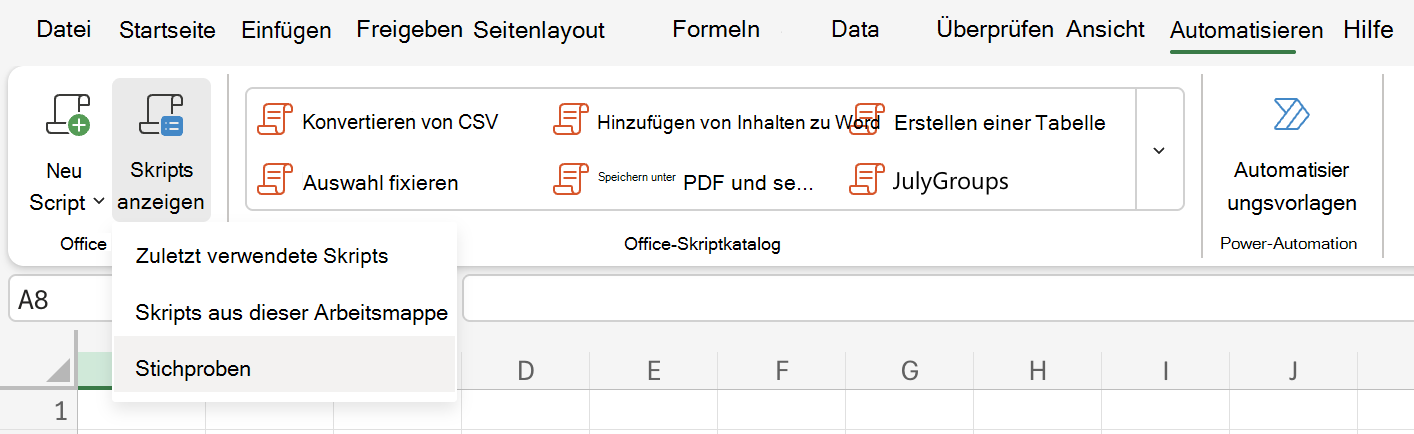Select column G header
The height and width of the screenshot is (434, 1414).
click(909, 371)
